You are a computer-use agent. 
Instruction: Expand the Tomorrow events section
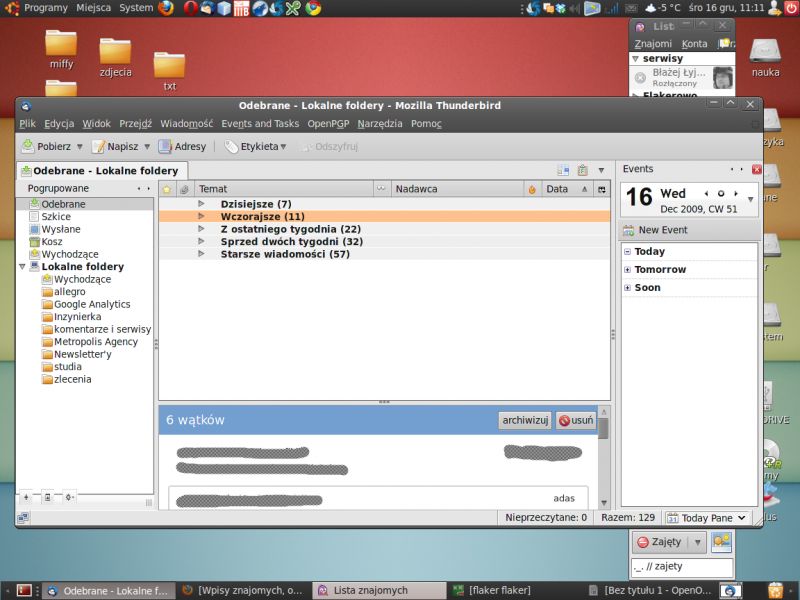coord(628,269)
